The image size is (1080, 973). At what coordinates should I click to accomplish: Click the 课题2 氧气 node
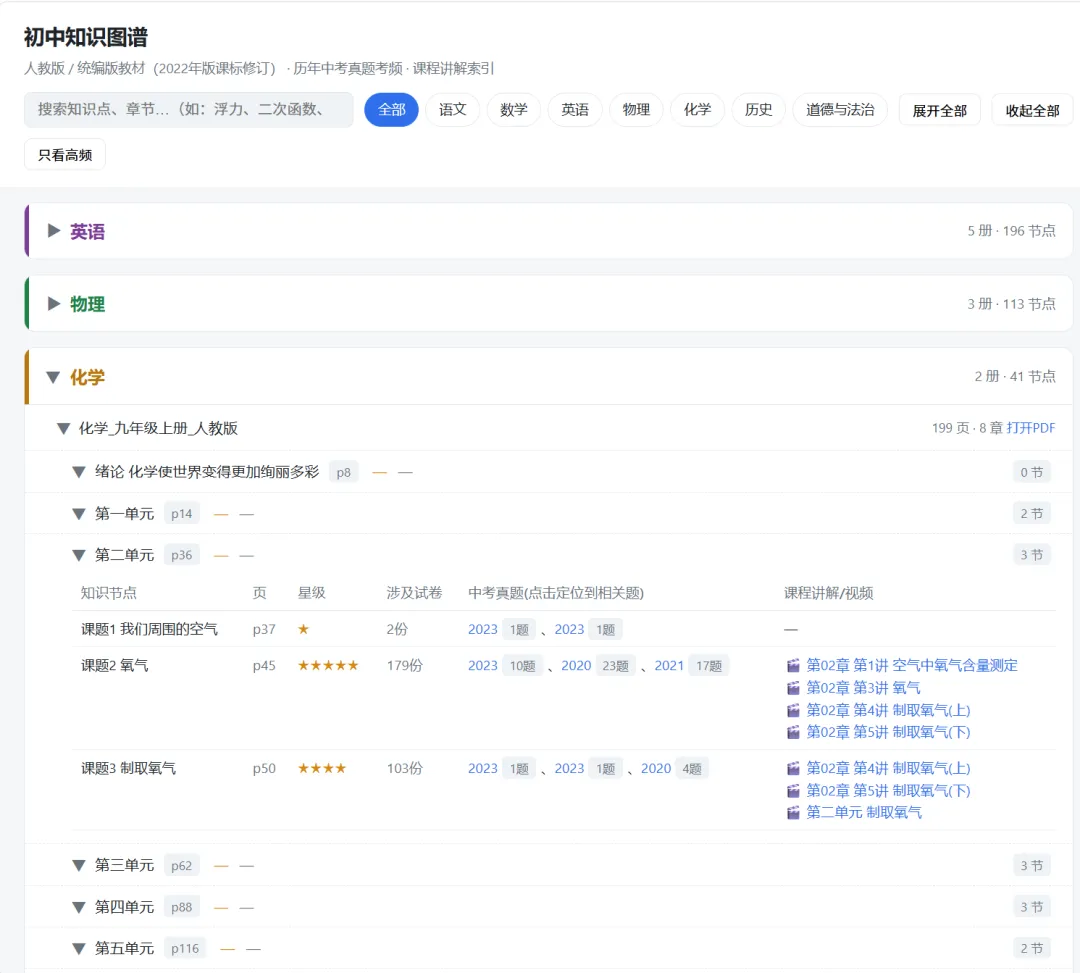(x=114, y=665)
